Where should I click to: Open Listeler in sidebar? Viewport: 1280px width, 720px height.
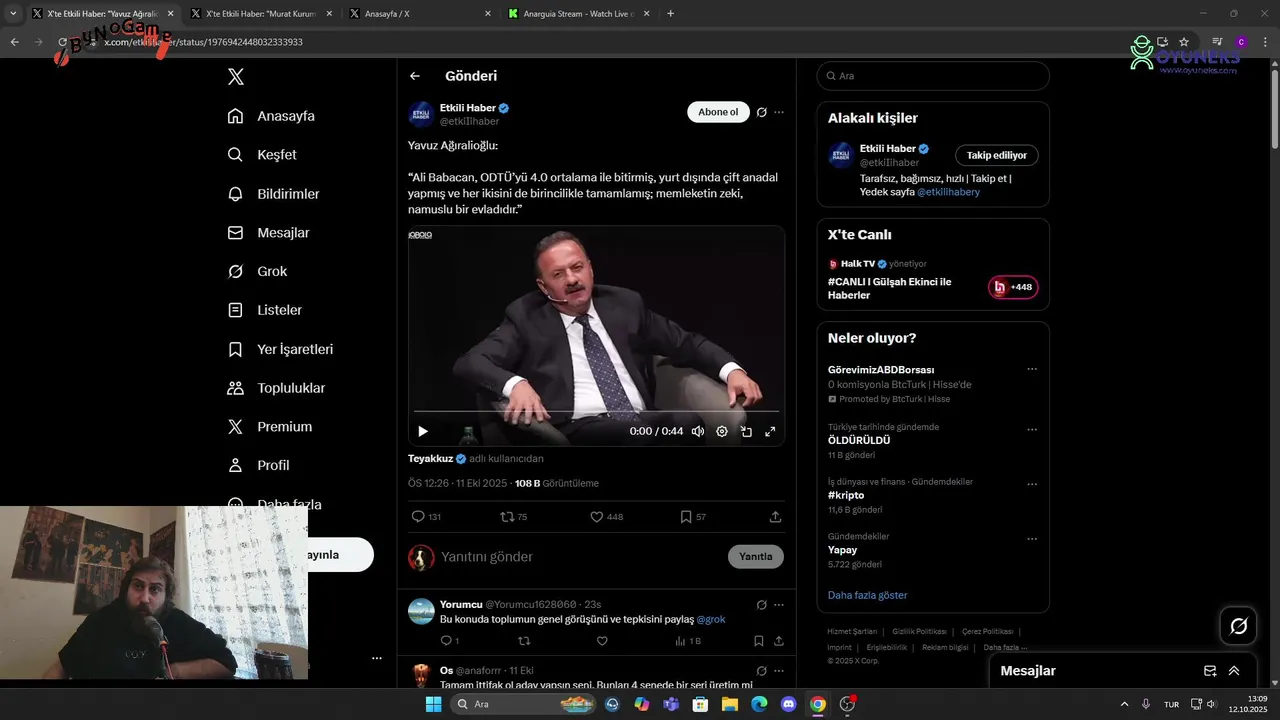264,310
